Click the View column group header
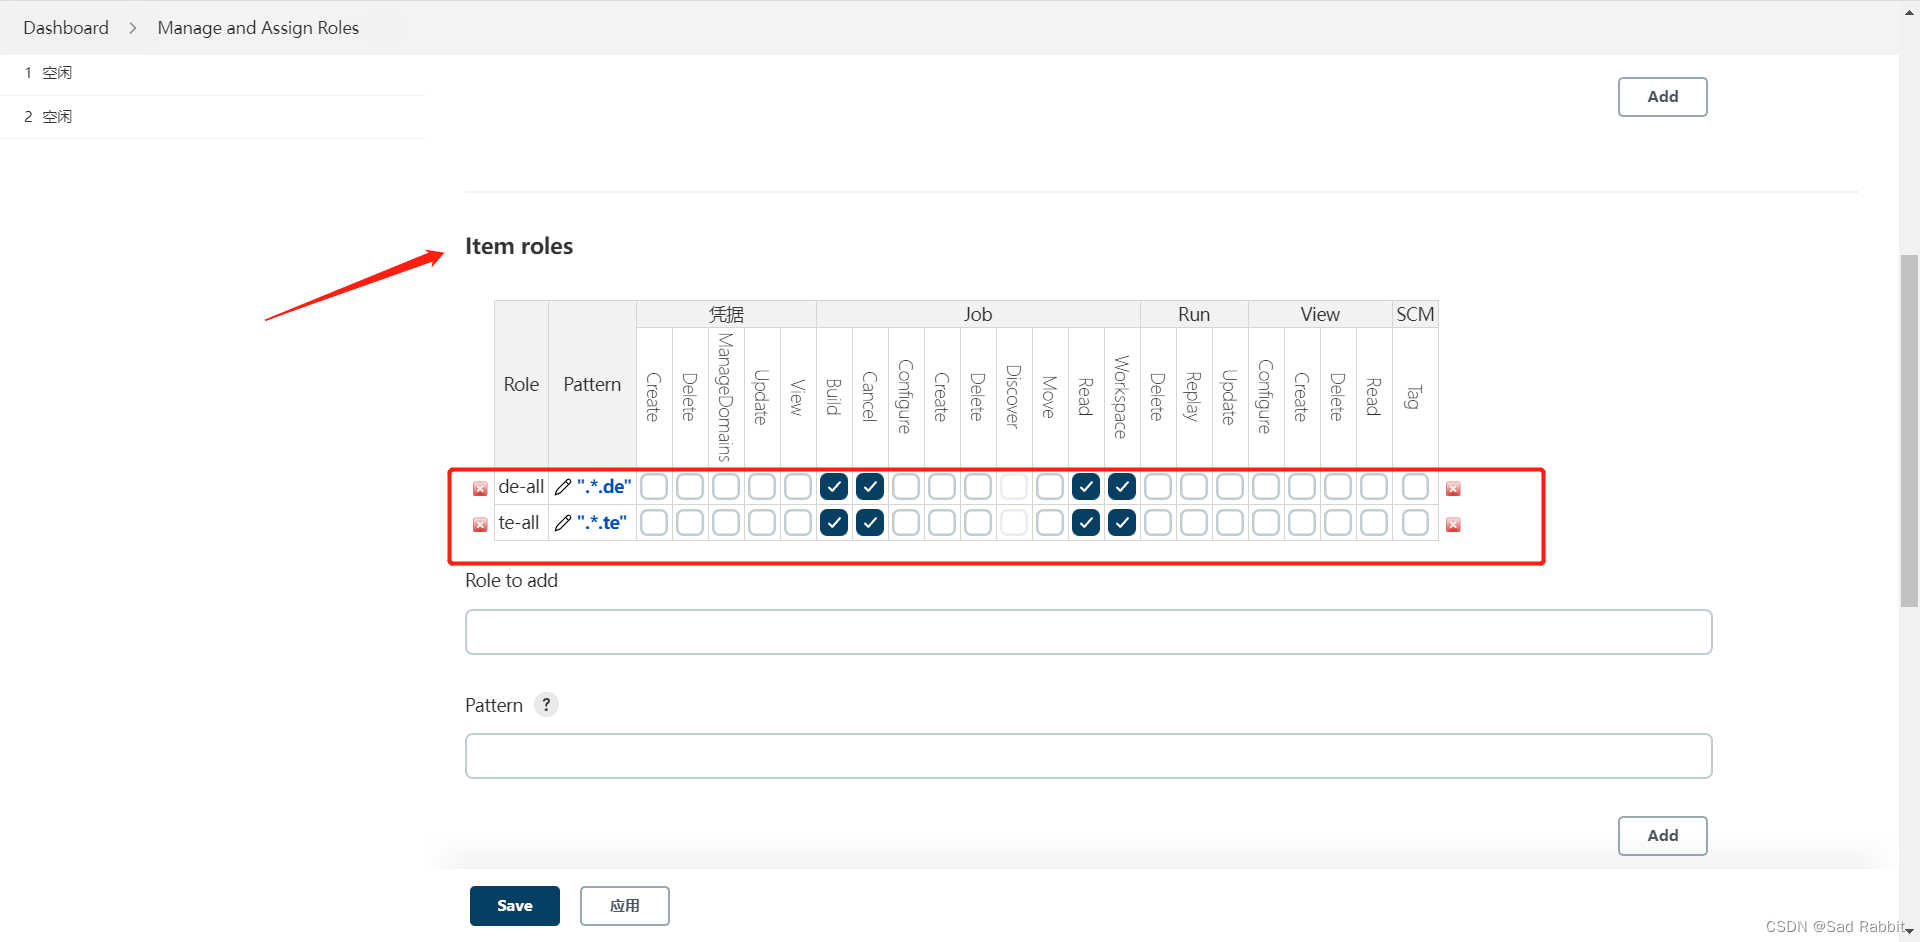Image resolution: width=1920 pixels, height=942 pixels. pyautogui.click(x=1320, y=314)
